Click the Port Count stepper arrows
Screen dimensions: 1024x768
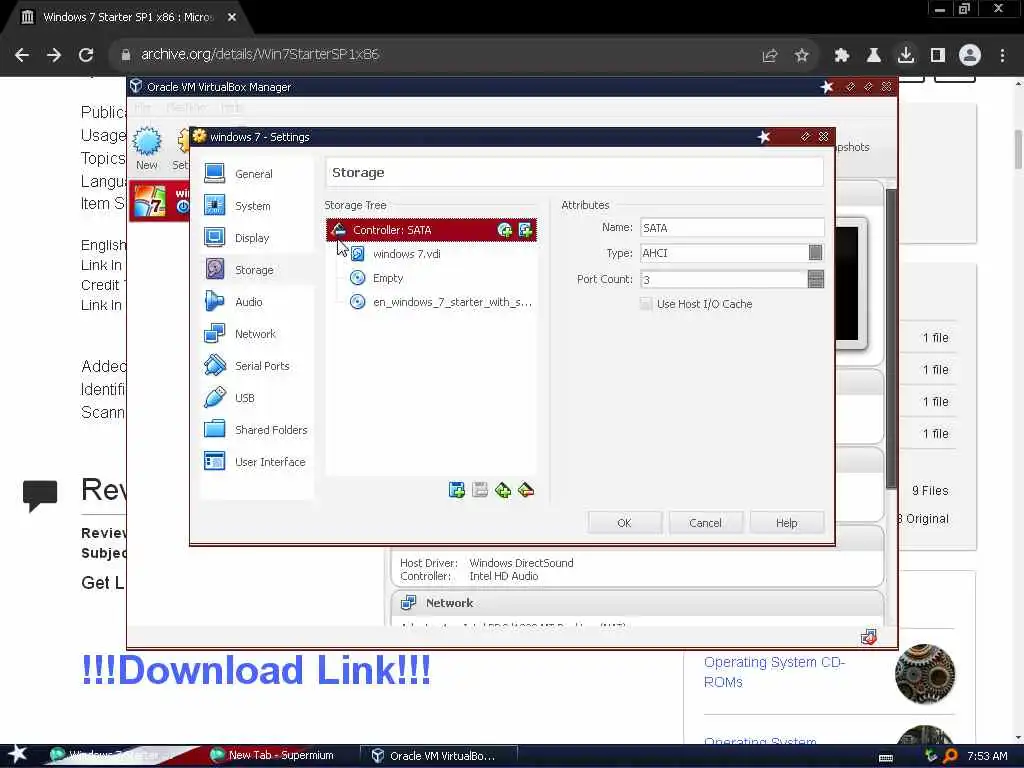click(x=815, y=280)
